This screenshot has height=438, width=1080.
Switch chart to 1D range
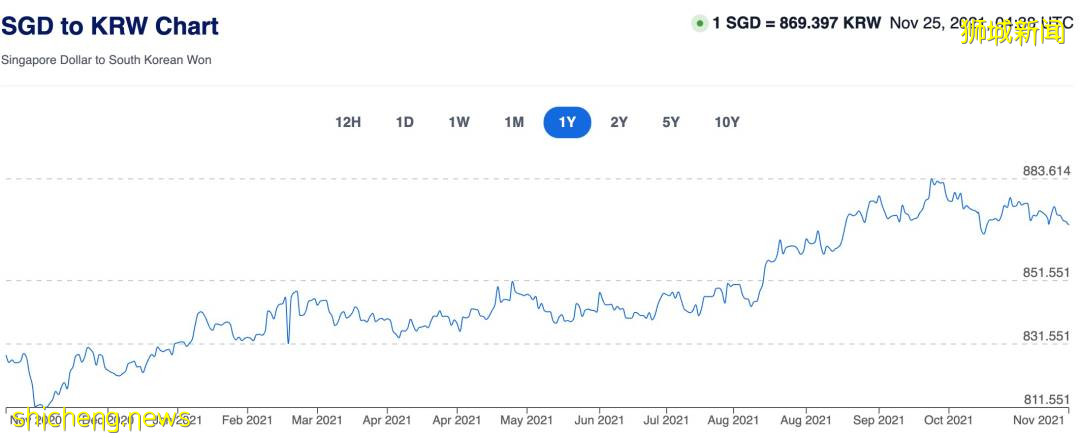(x=404, y=122)
